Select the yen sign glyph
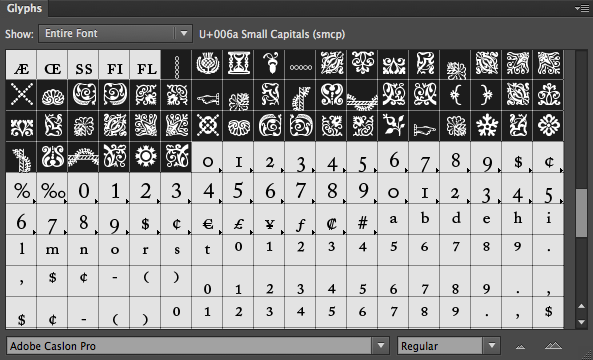Image resolution: width=593 pixels, height=360 pixels. 269,219
